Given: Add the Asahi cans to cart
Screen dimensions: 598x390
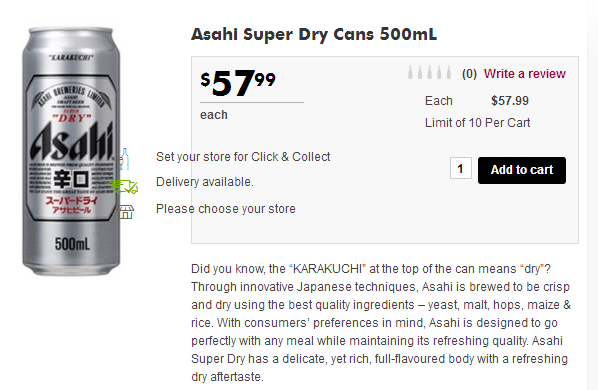Looking at the screenshot, I should pos(522,170).
